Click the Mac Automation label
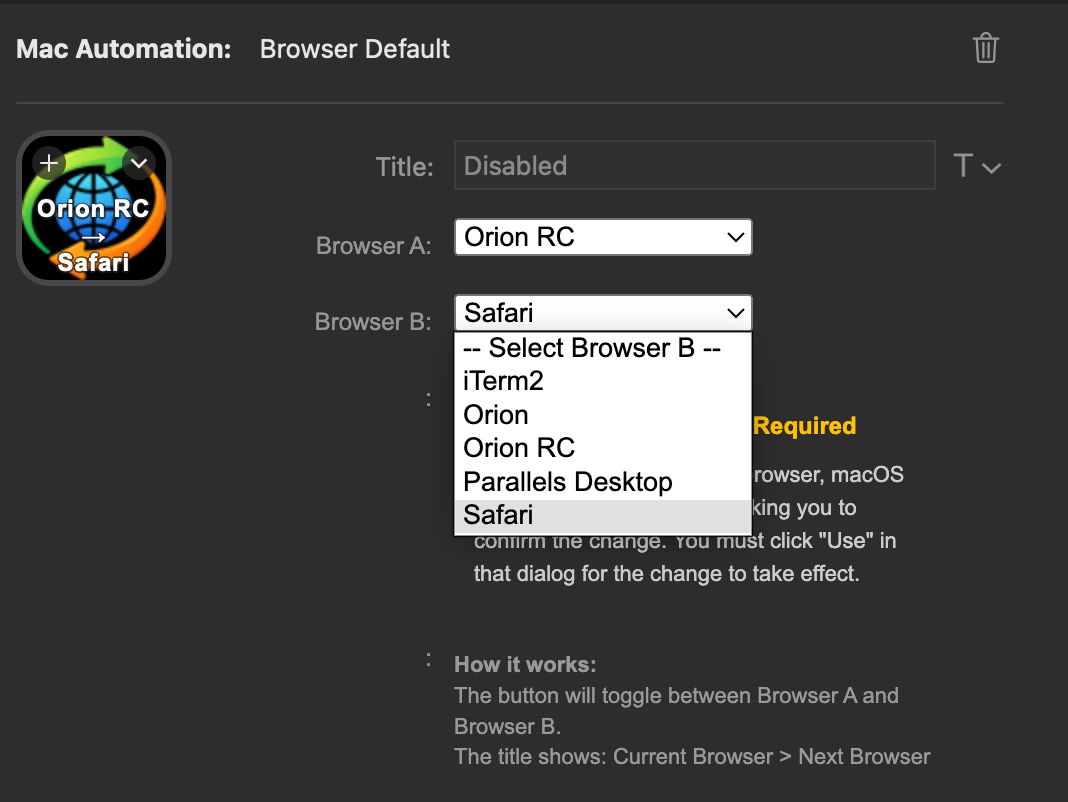The width and height of the screenshot is (1068, 802). (x=122, y=48)
